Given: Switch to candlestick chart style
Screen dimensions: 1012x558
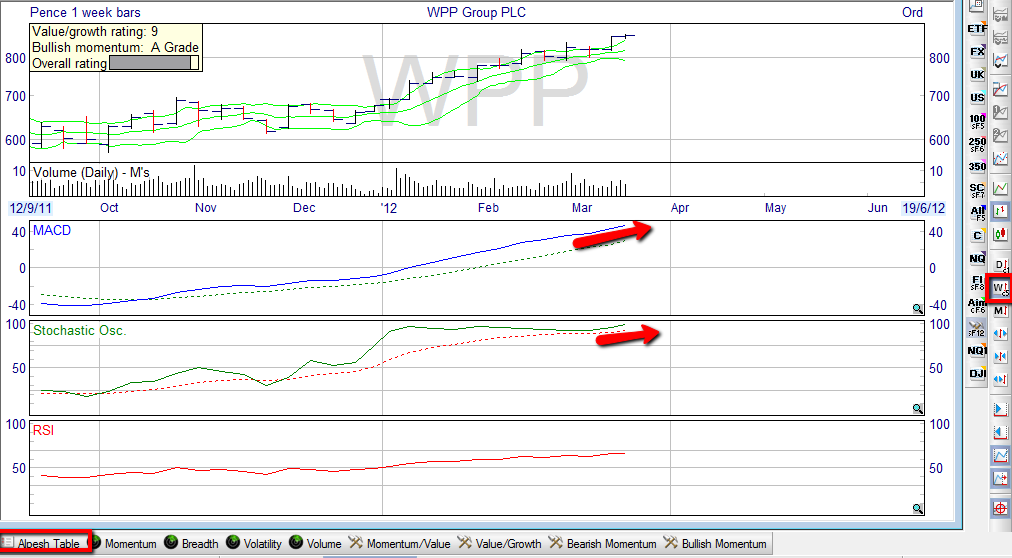Looking at the screenshot, I should (x=1000, y=234).
